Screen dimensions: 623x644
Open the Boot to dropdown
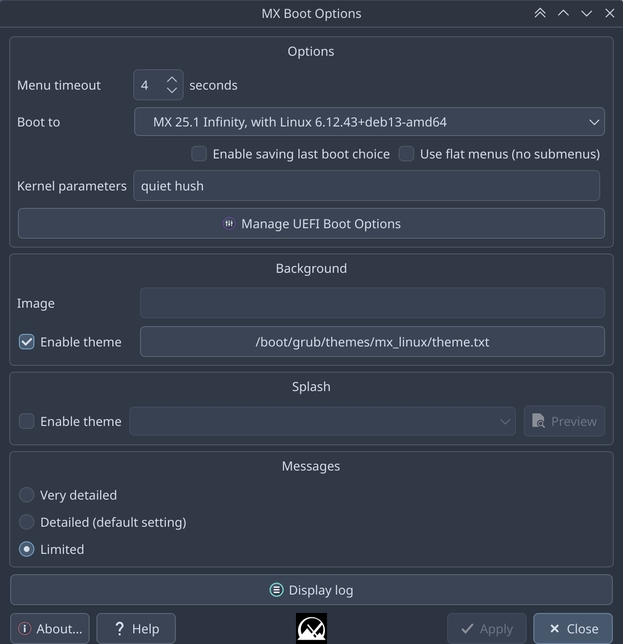pyautogui.click(x=369, y=122)
